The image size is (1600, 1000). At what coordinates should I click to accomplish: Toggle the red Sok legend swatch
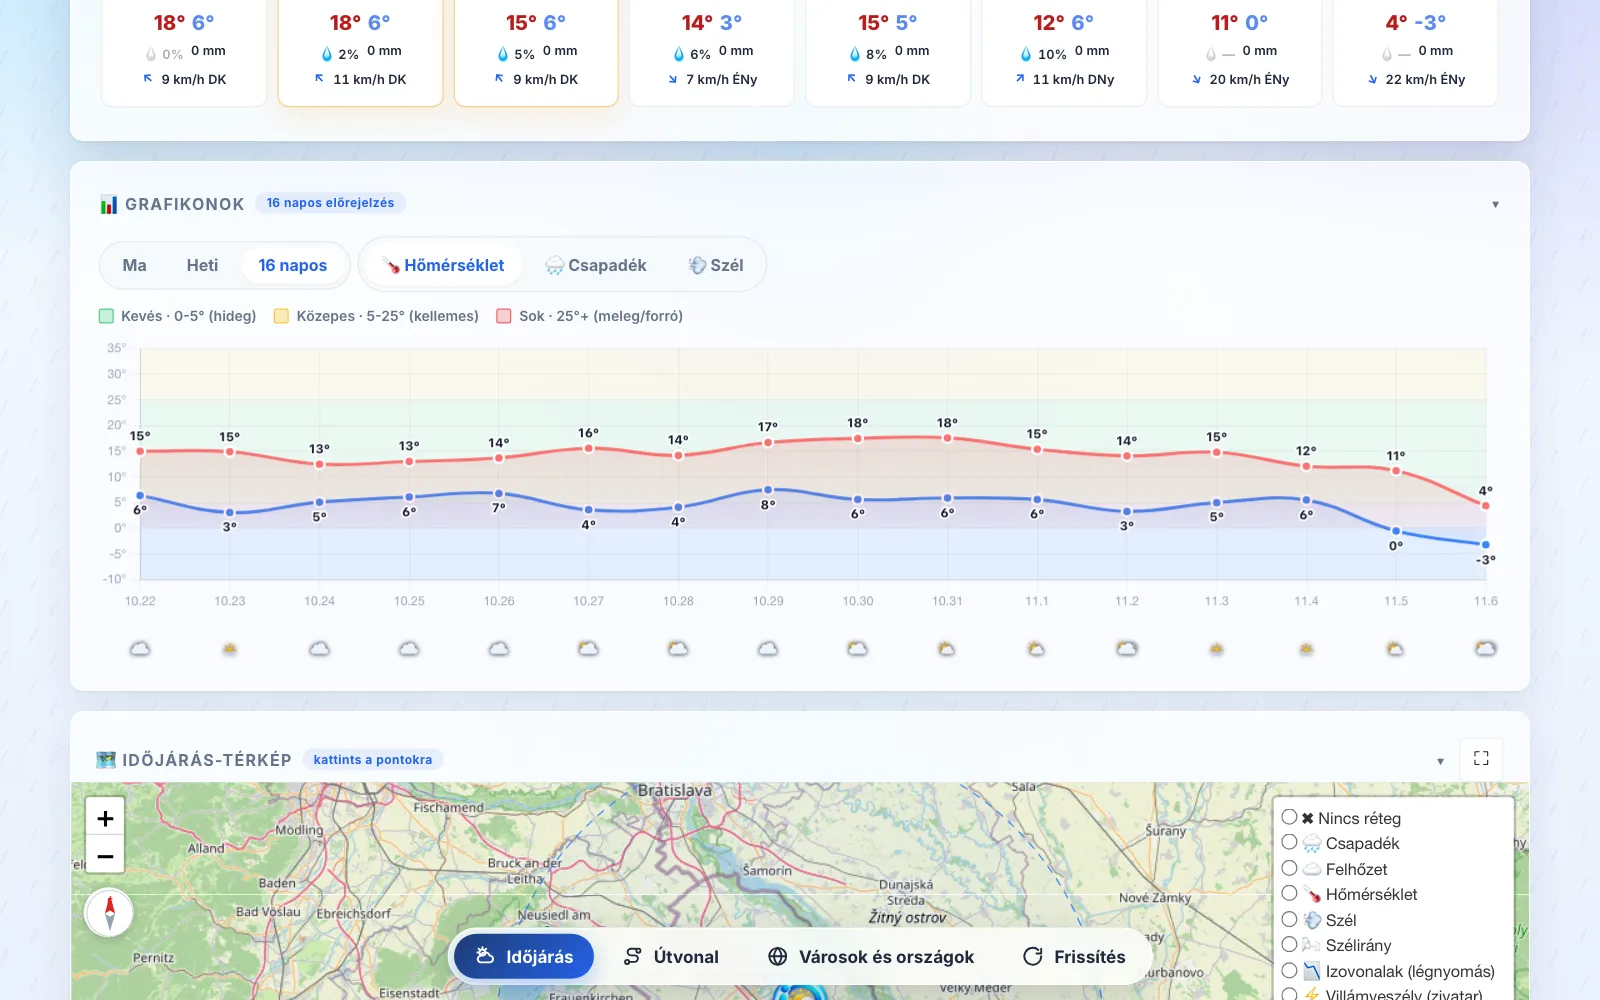click(504, 316)
